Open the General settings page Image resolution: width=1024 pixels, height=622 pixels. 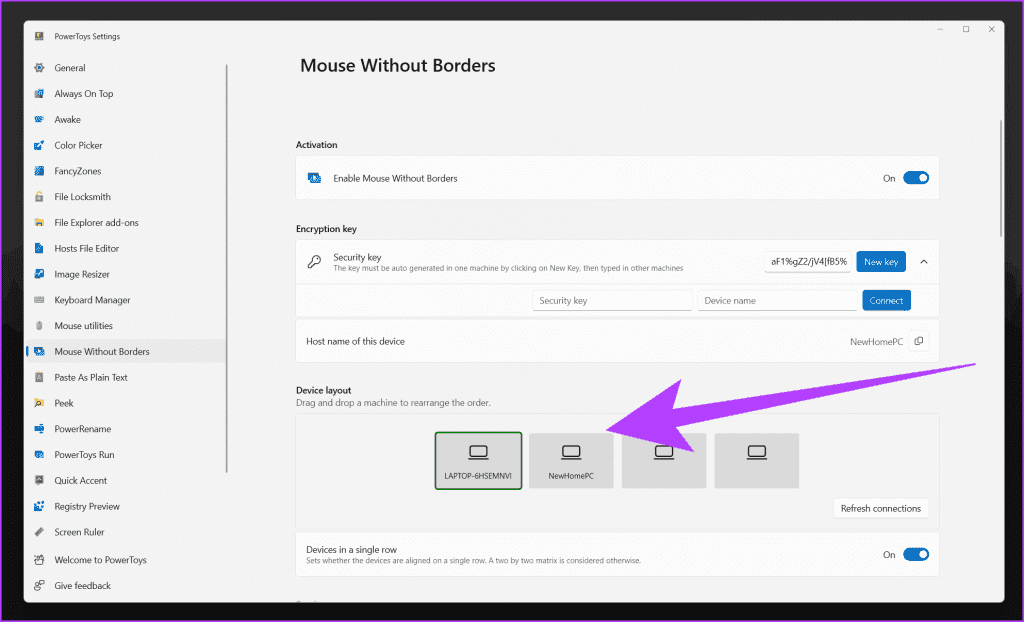pos(70,68)
